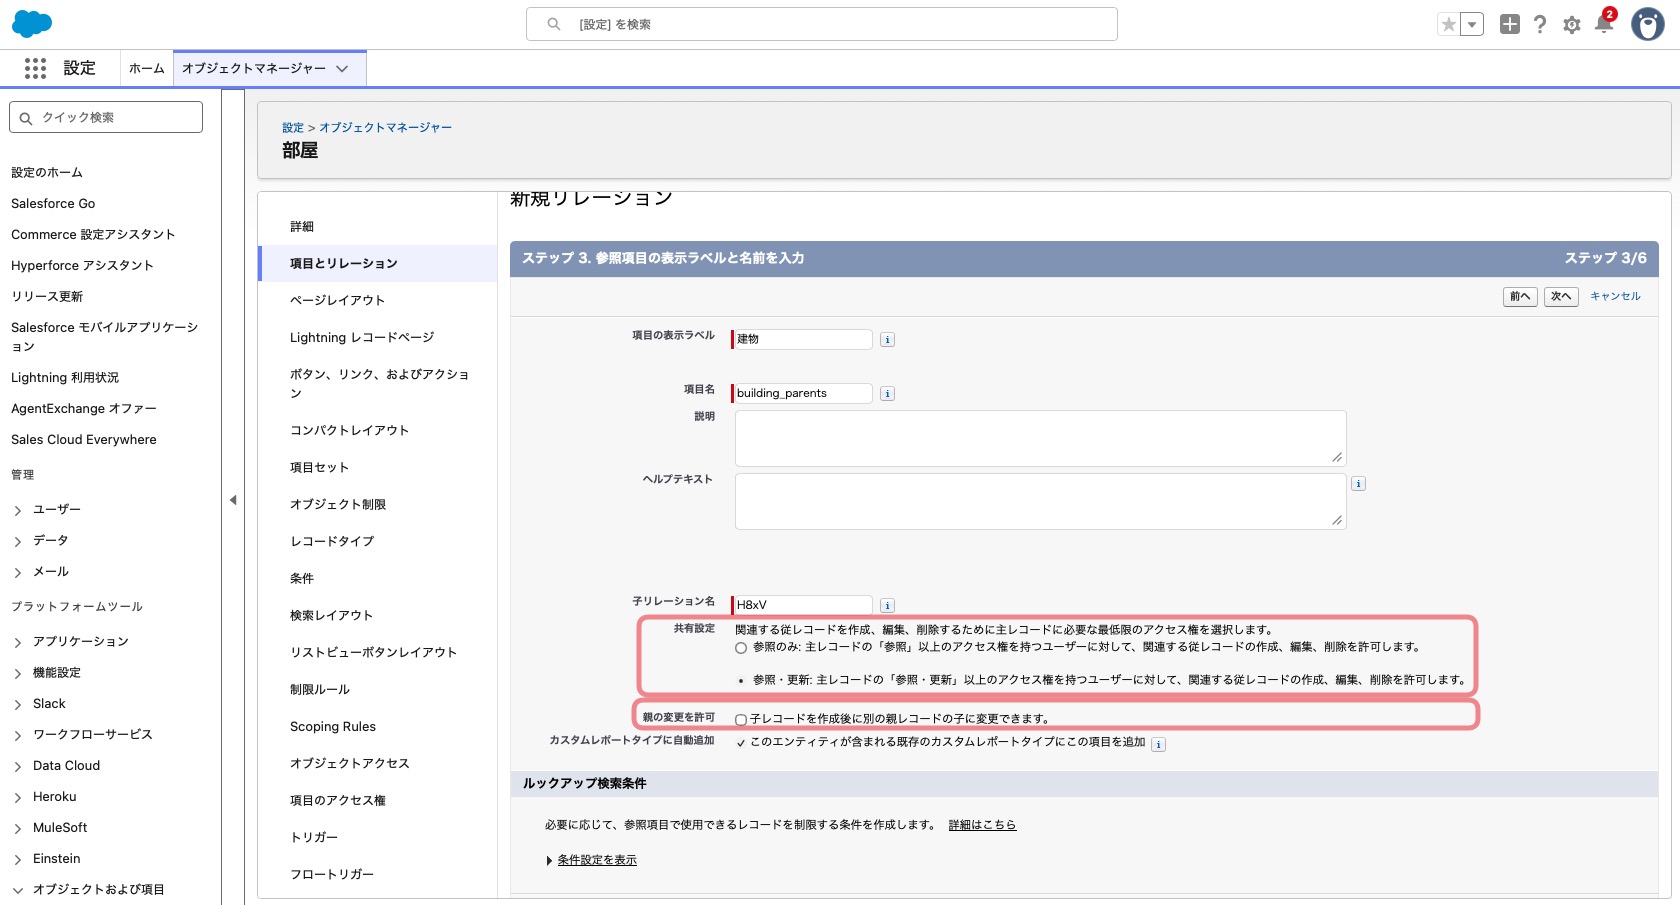
Task: Open the notifications bell
Action: coord(1604,24)
